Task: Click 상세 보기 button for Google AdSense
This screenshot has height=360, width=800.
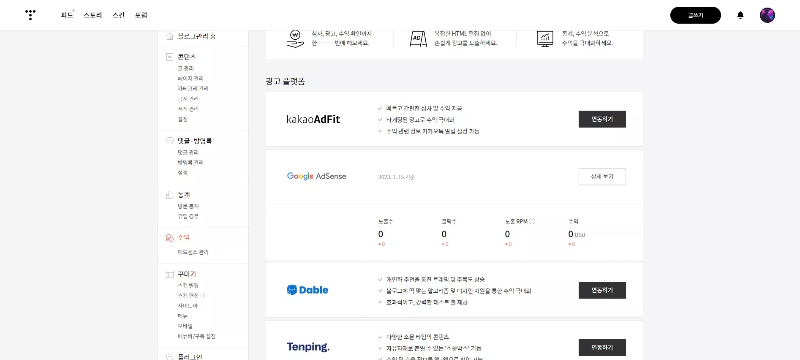Action: point(602,176)
